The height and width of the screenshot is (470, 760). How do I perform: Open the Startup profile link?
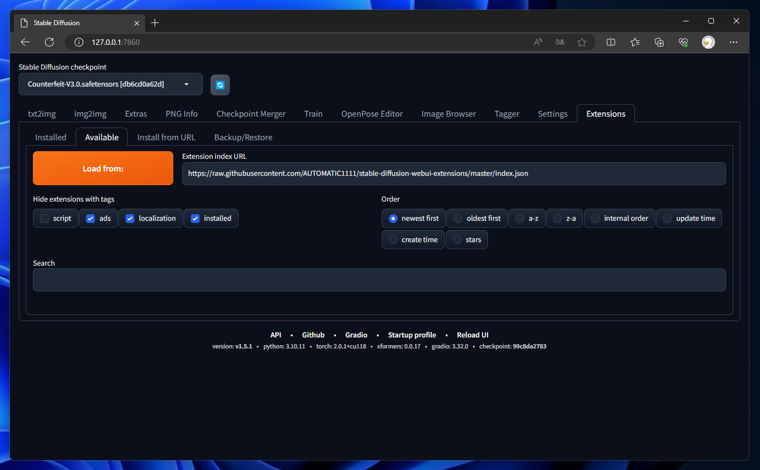tap(412, 335)
